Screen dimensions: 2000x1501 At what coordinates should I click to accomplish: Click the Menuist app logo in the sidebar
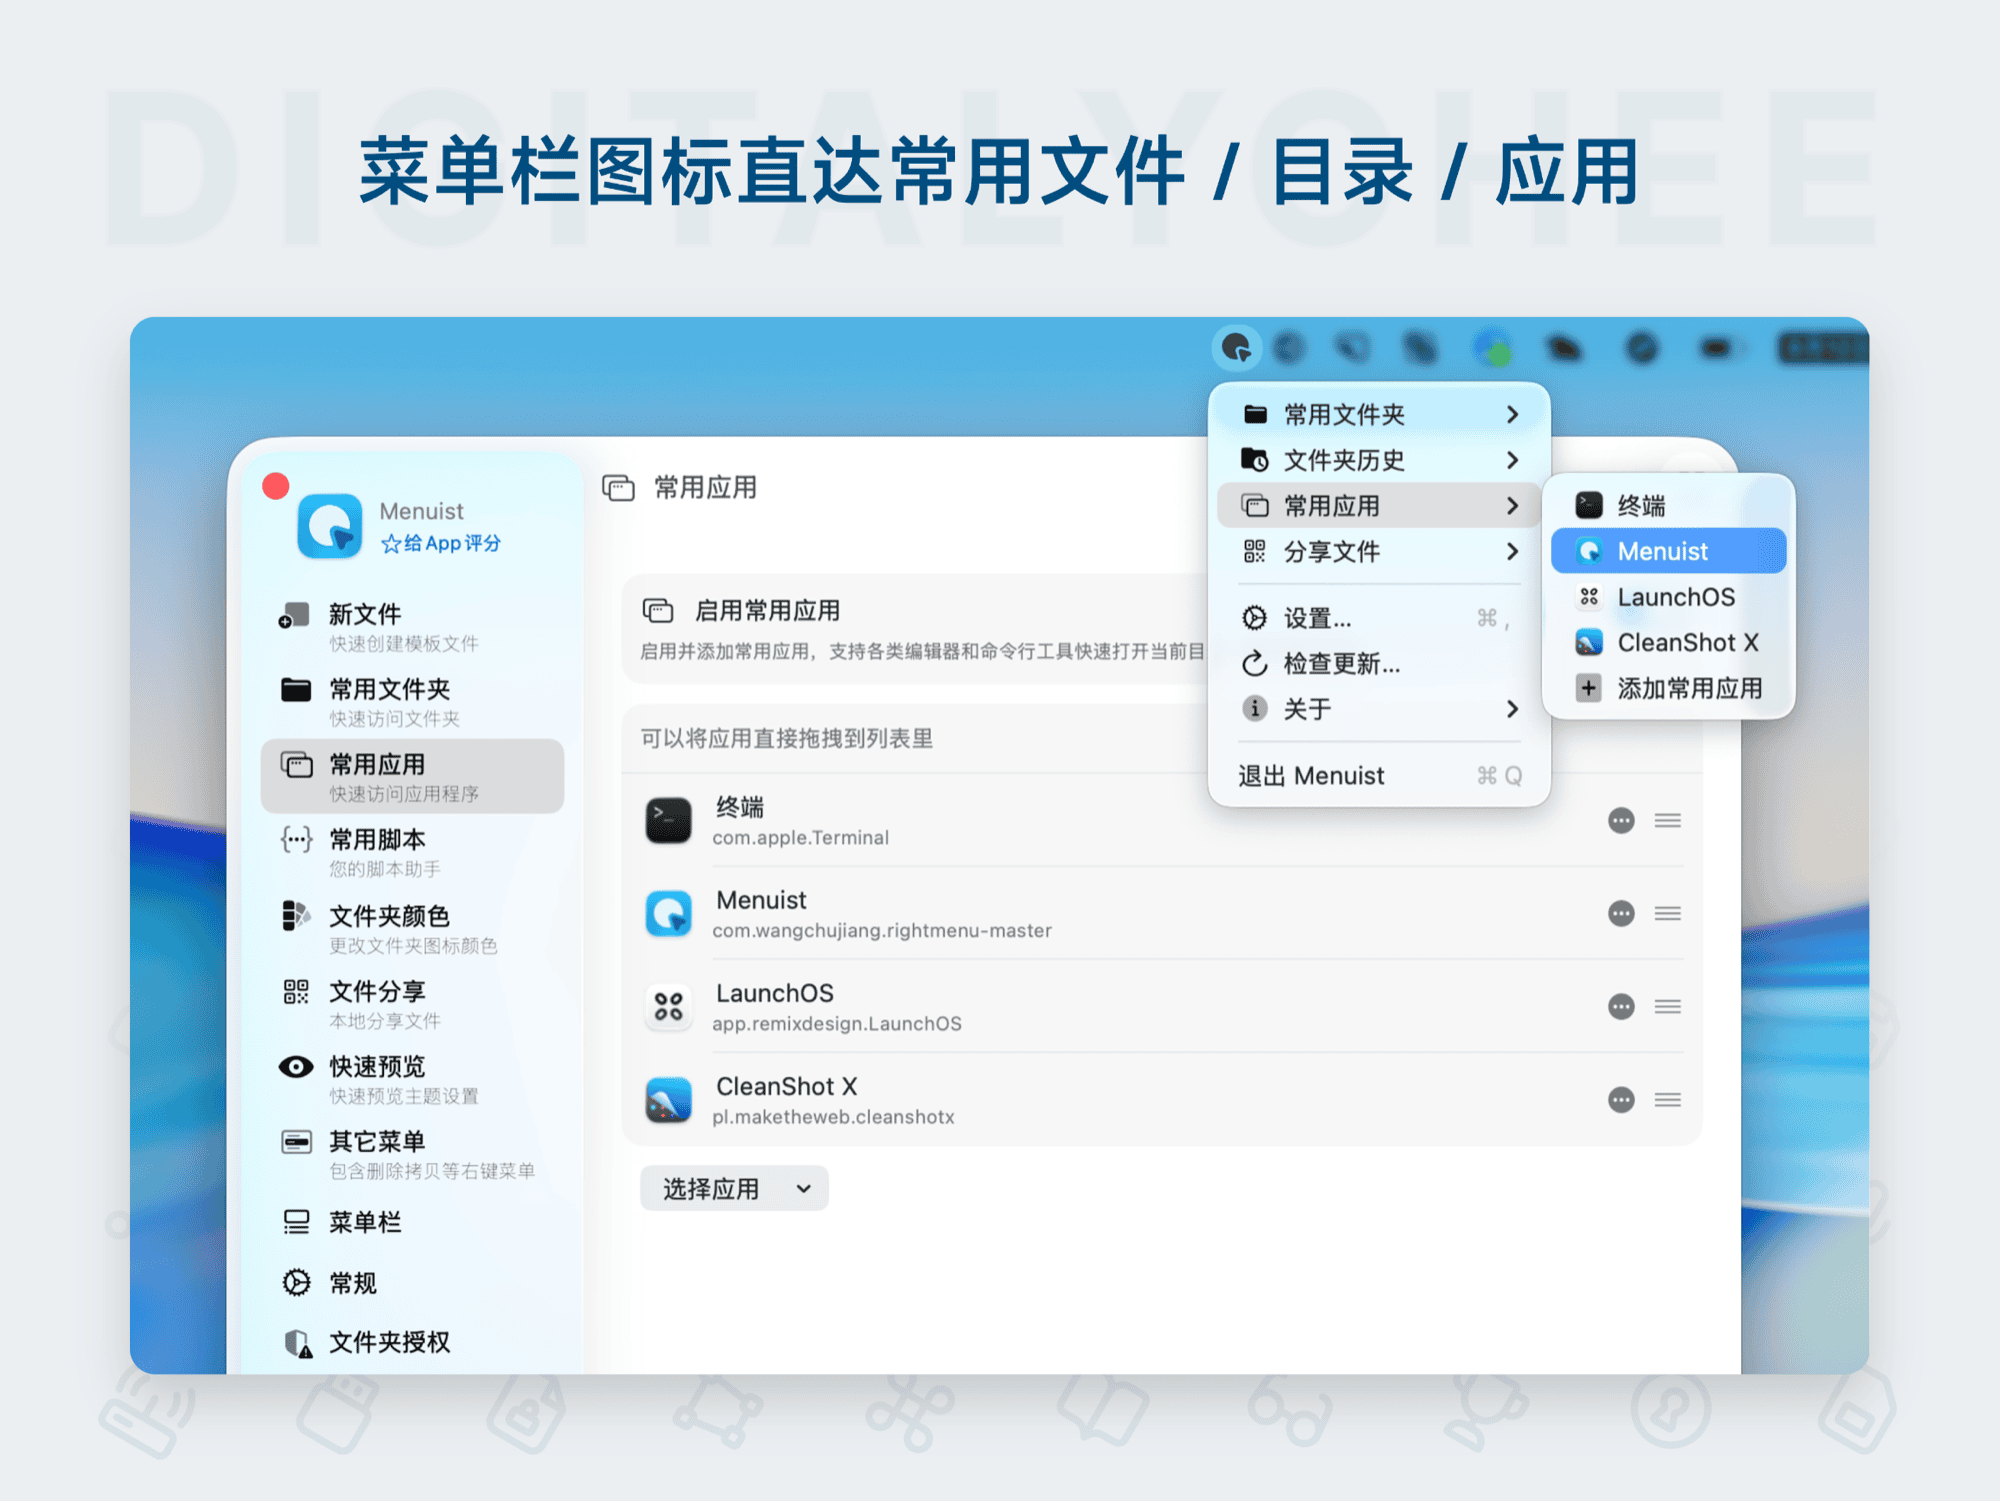coord(330,526)
